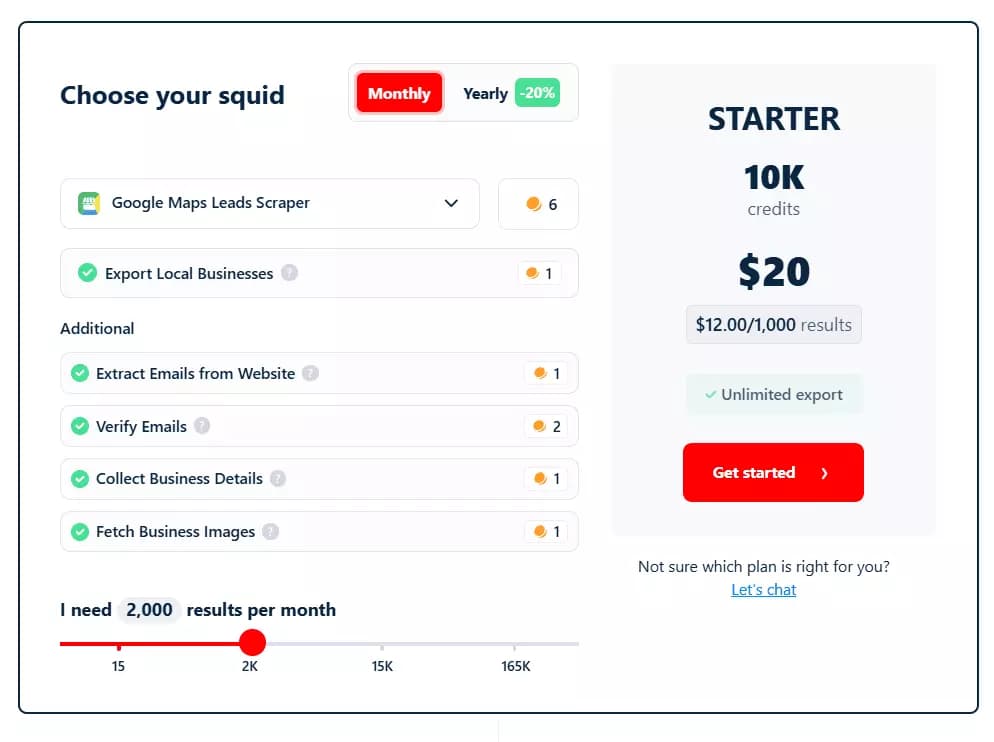Click the 2,000 results input field

148,610
